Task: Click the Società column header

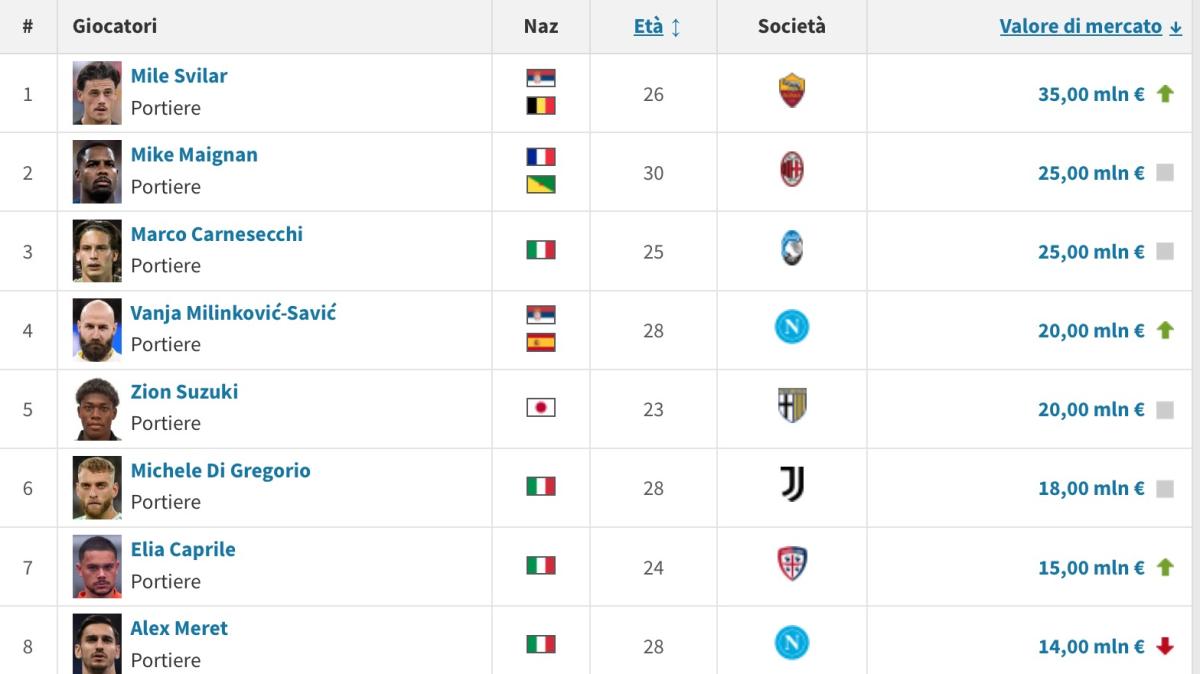Action: 791,26
